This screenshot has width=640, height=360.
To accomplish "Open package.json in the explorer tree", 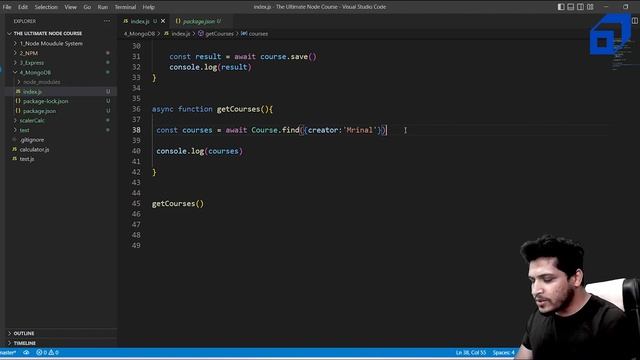I will 39,111.
